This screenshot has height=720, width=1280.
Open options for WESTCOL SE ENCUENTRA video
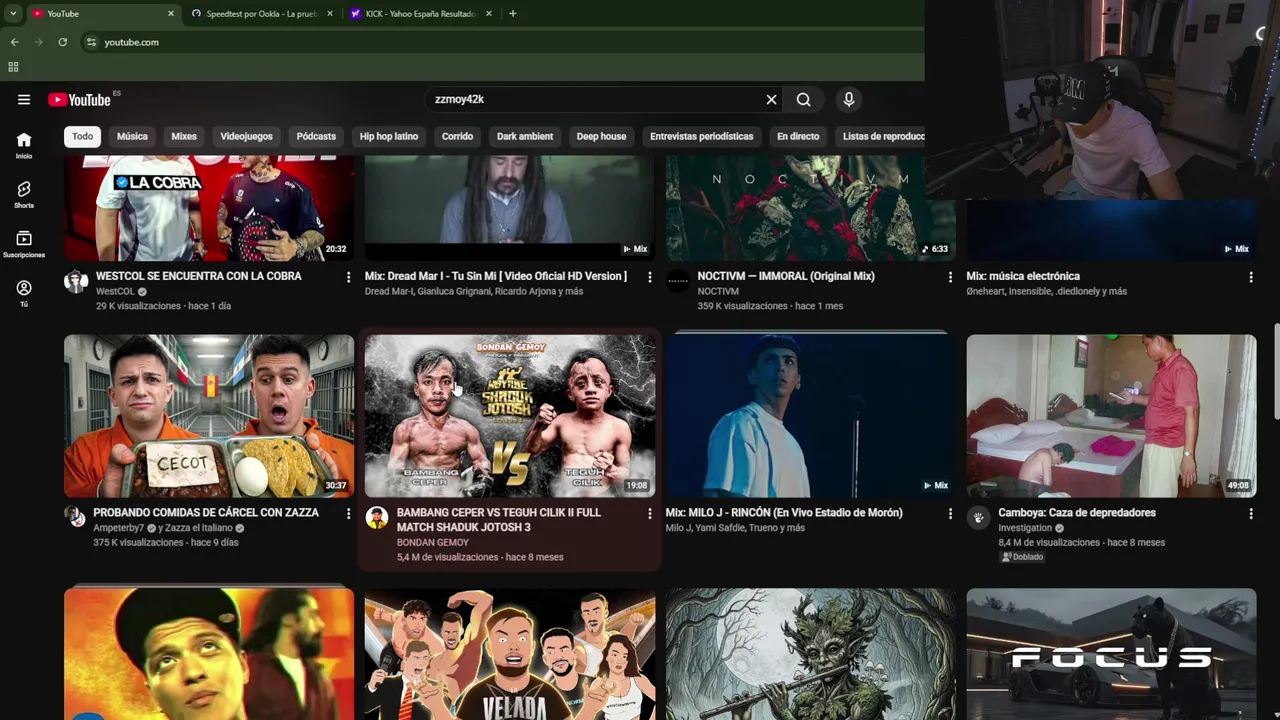click(x=348, y=277)
